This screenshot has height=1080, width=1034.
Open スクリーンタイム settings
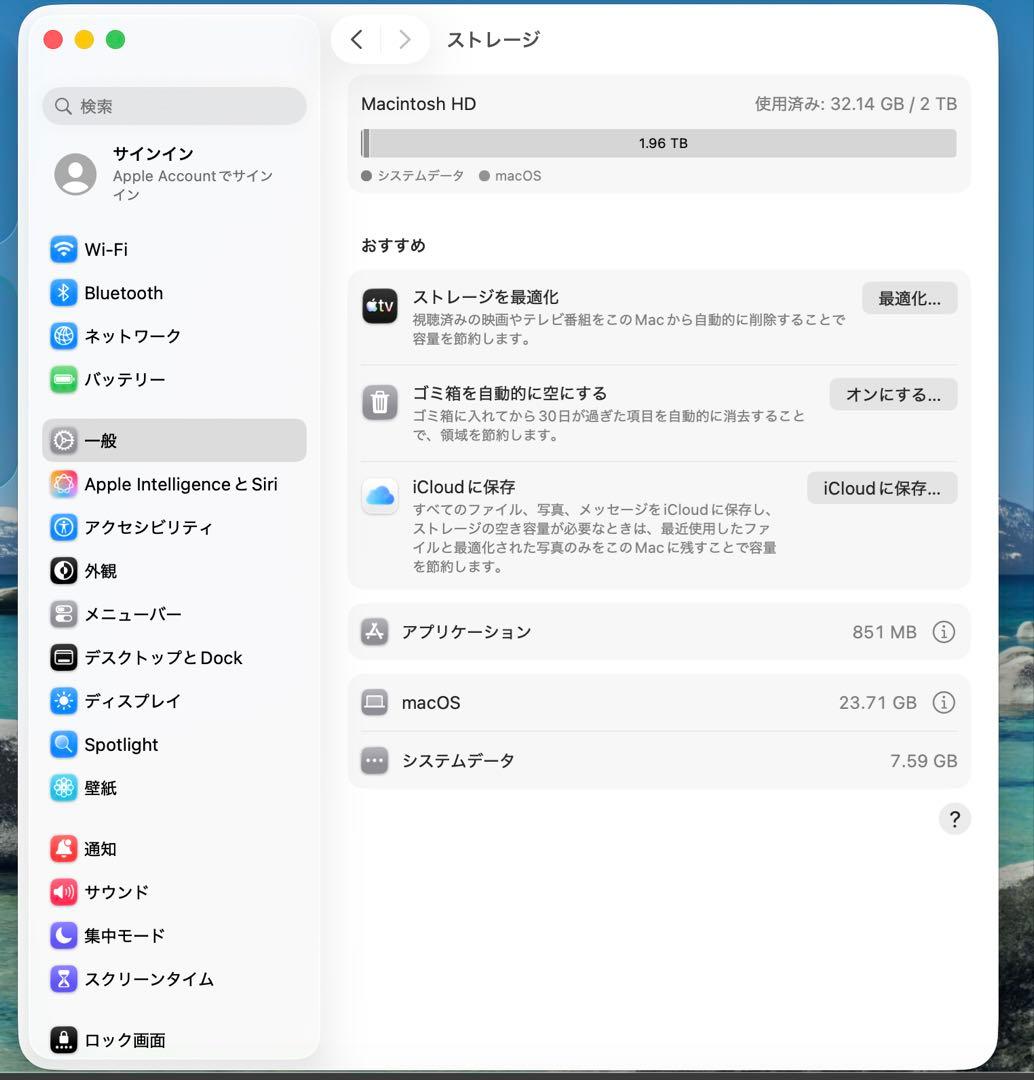(63, 979)
